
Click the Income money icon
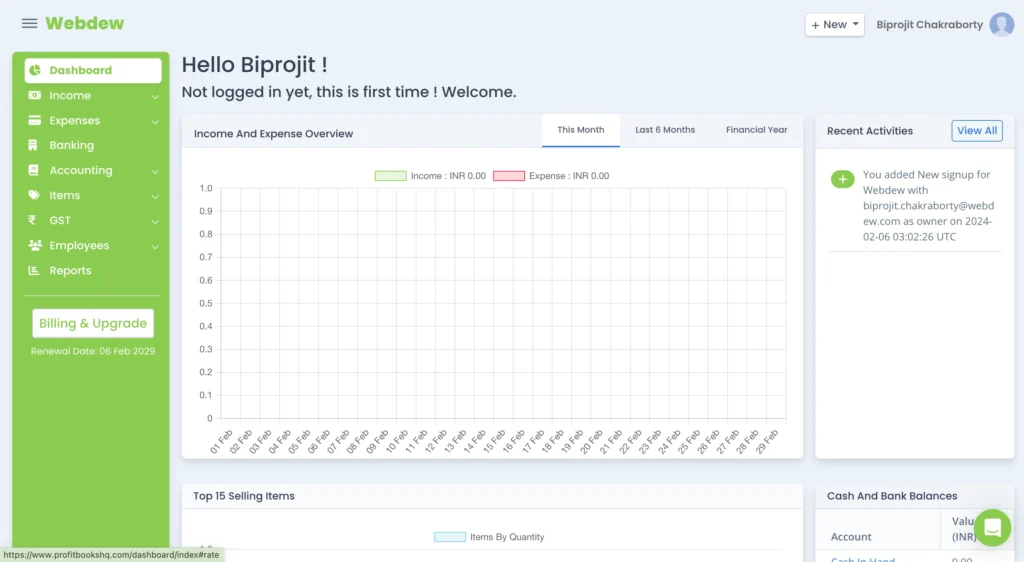click(35, 95)
